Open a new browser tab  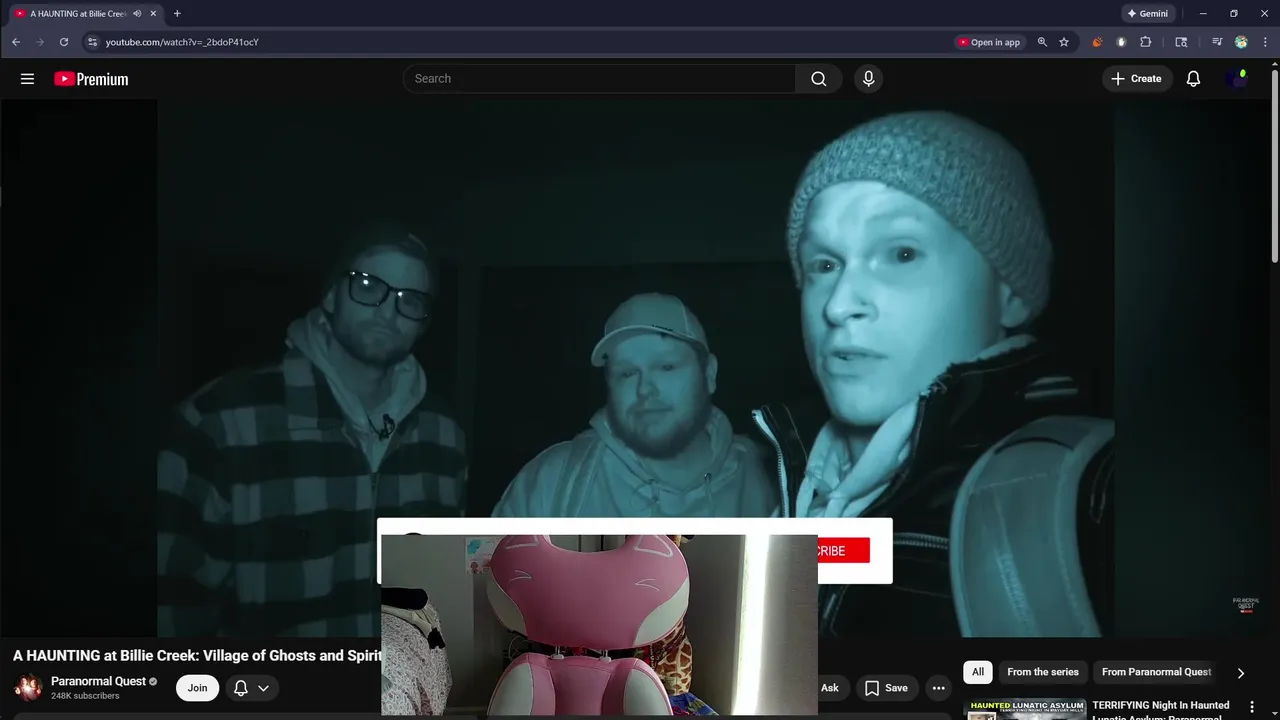pos(177,14)
